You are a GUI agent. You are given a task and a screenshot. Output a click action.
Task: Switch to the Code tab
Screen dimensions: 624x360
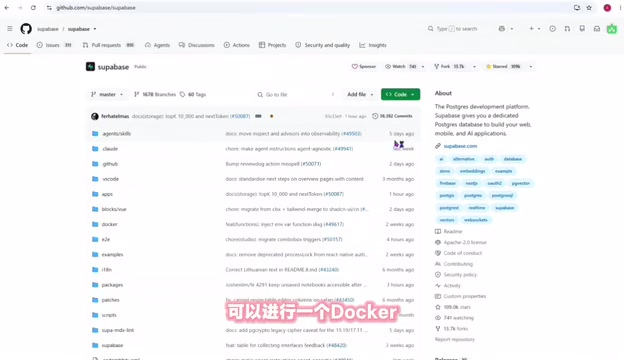(18, 45)
